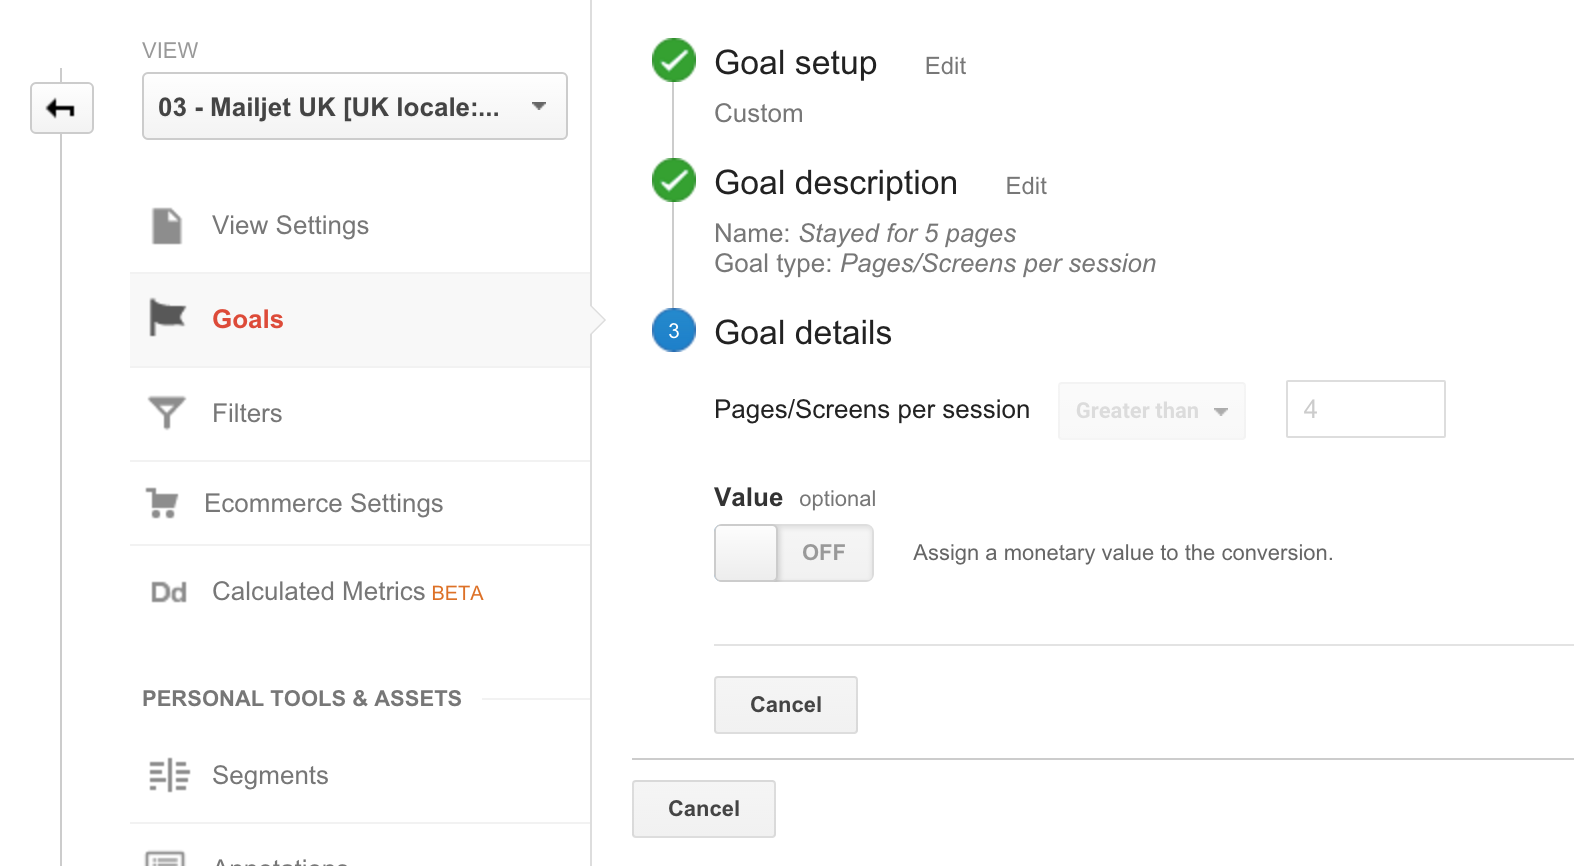This screenshot has height=866, width=1574.
Task: Open Calculated Metrics BETA menu item
Action: 347,592
